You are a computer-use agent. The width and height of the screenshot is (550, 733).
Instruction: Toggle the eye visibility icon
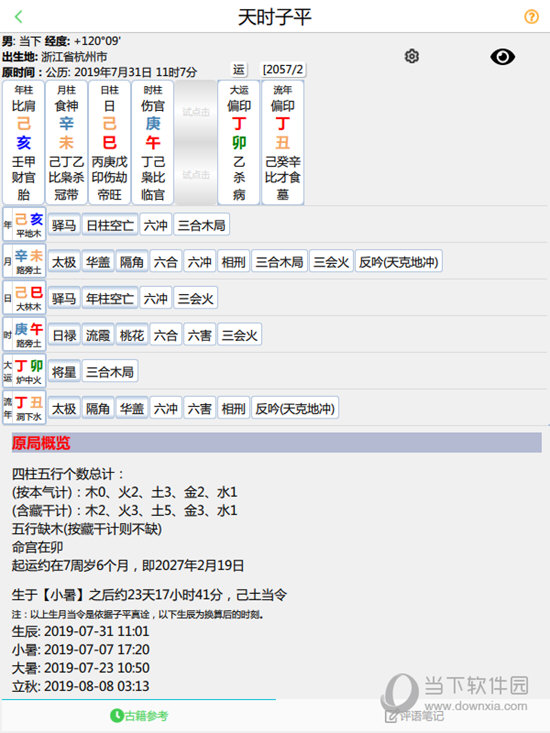502,57
